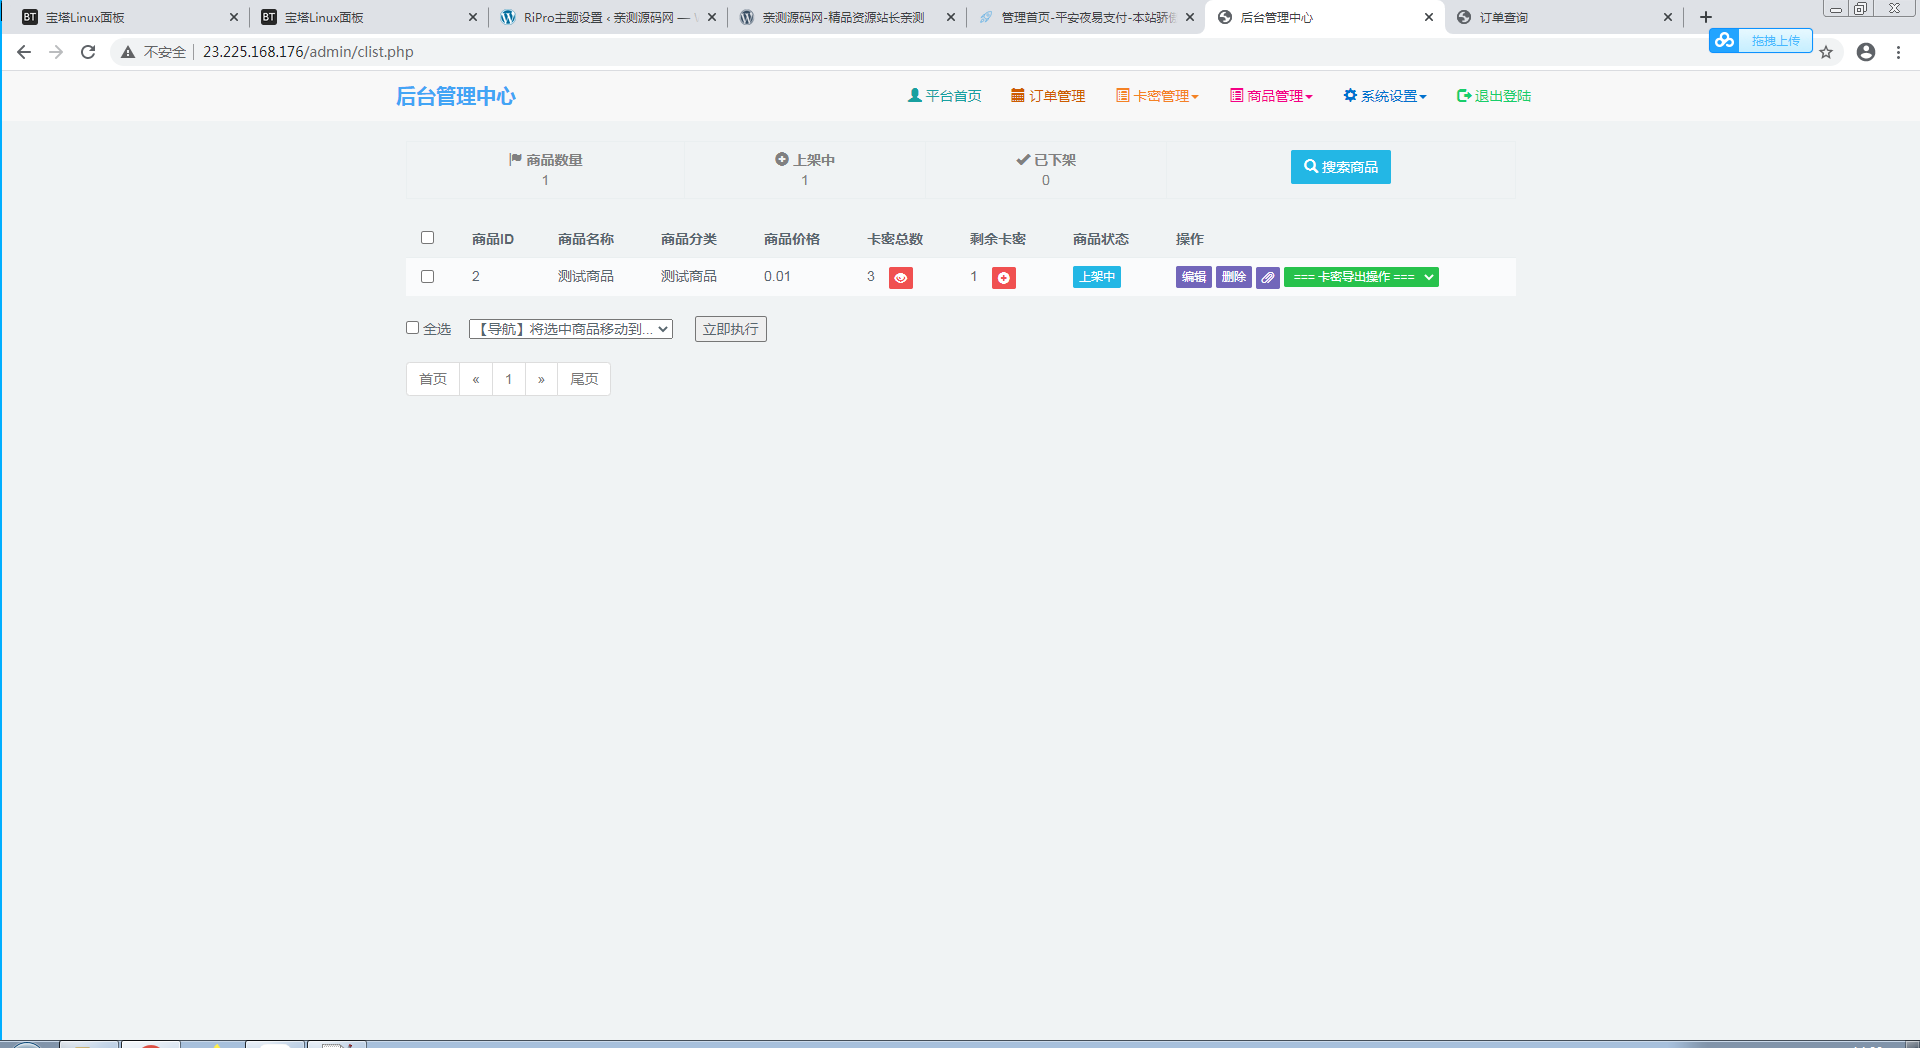
Task: Click the « previous page button
Action: (x=476, y=379)
